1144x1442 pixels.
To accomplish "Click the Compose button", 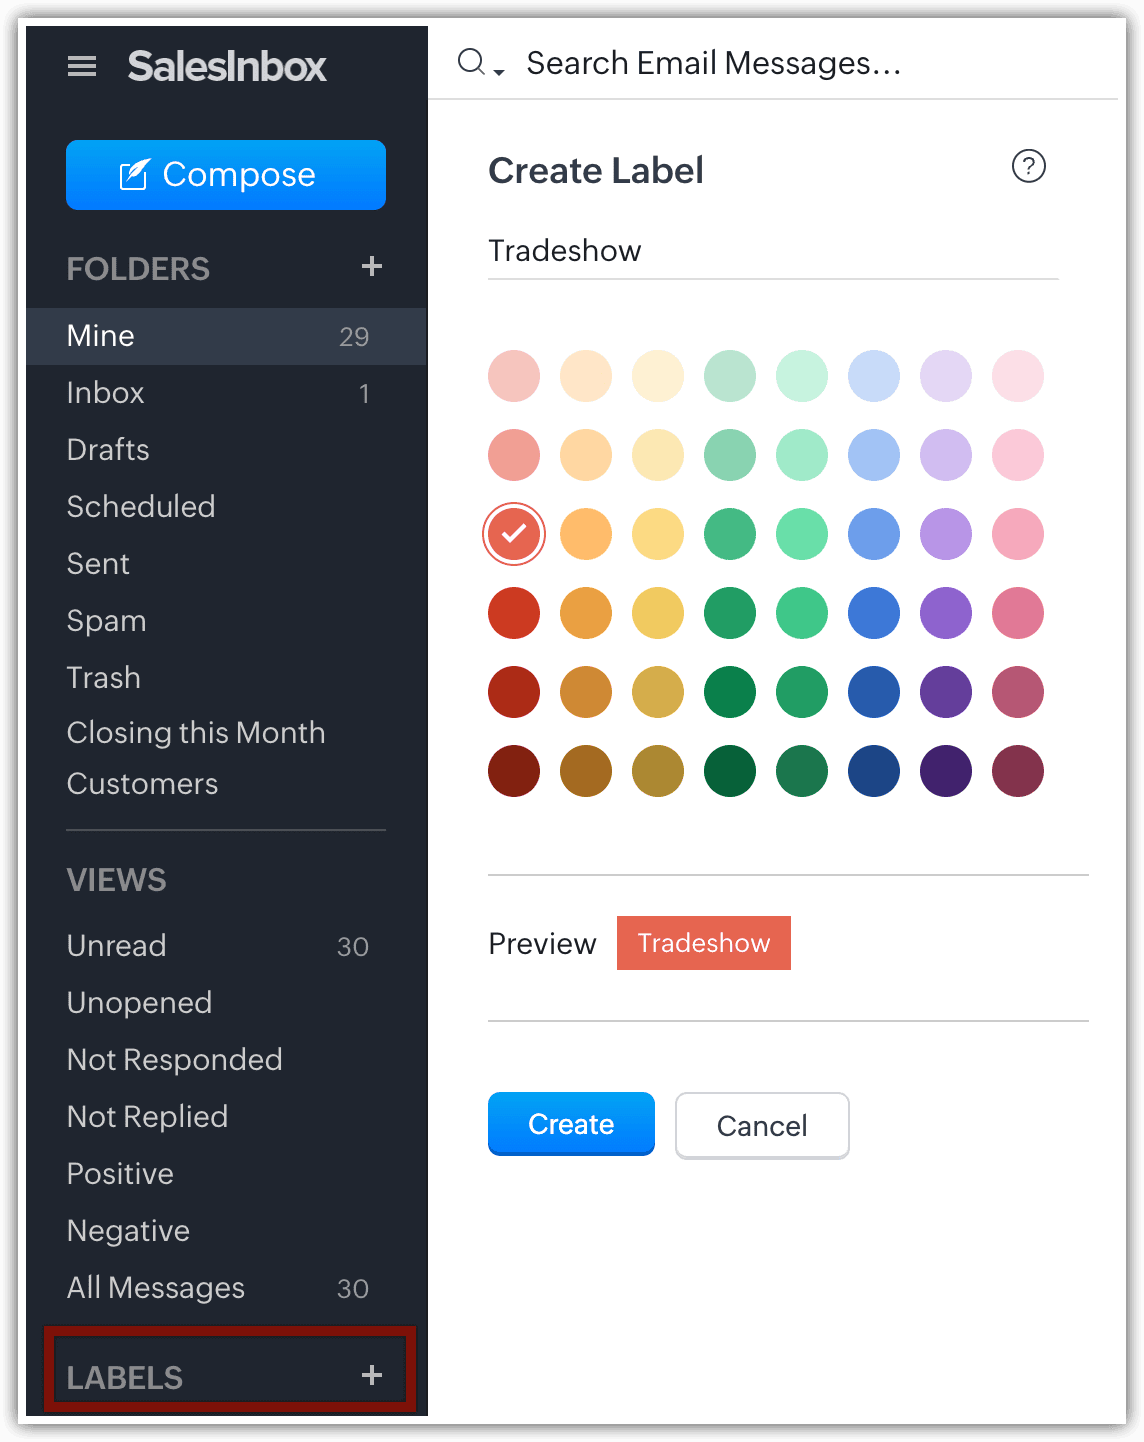I will tap(226, 175).
